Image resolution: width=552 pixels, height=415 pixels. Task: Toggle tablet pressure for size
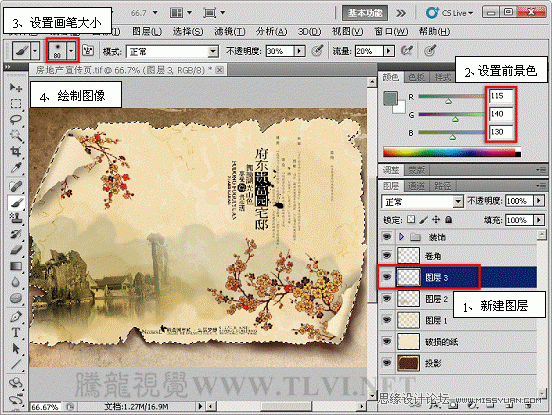coord(430,51)
